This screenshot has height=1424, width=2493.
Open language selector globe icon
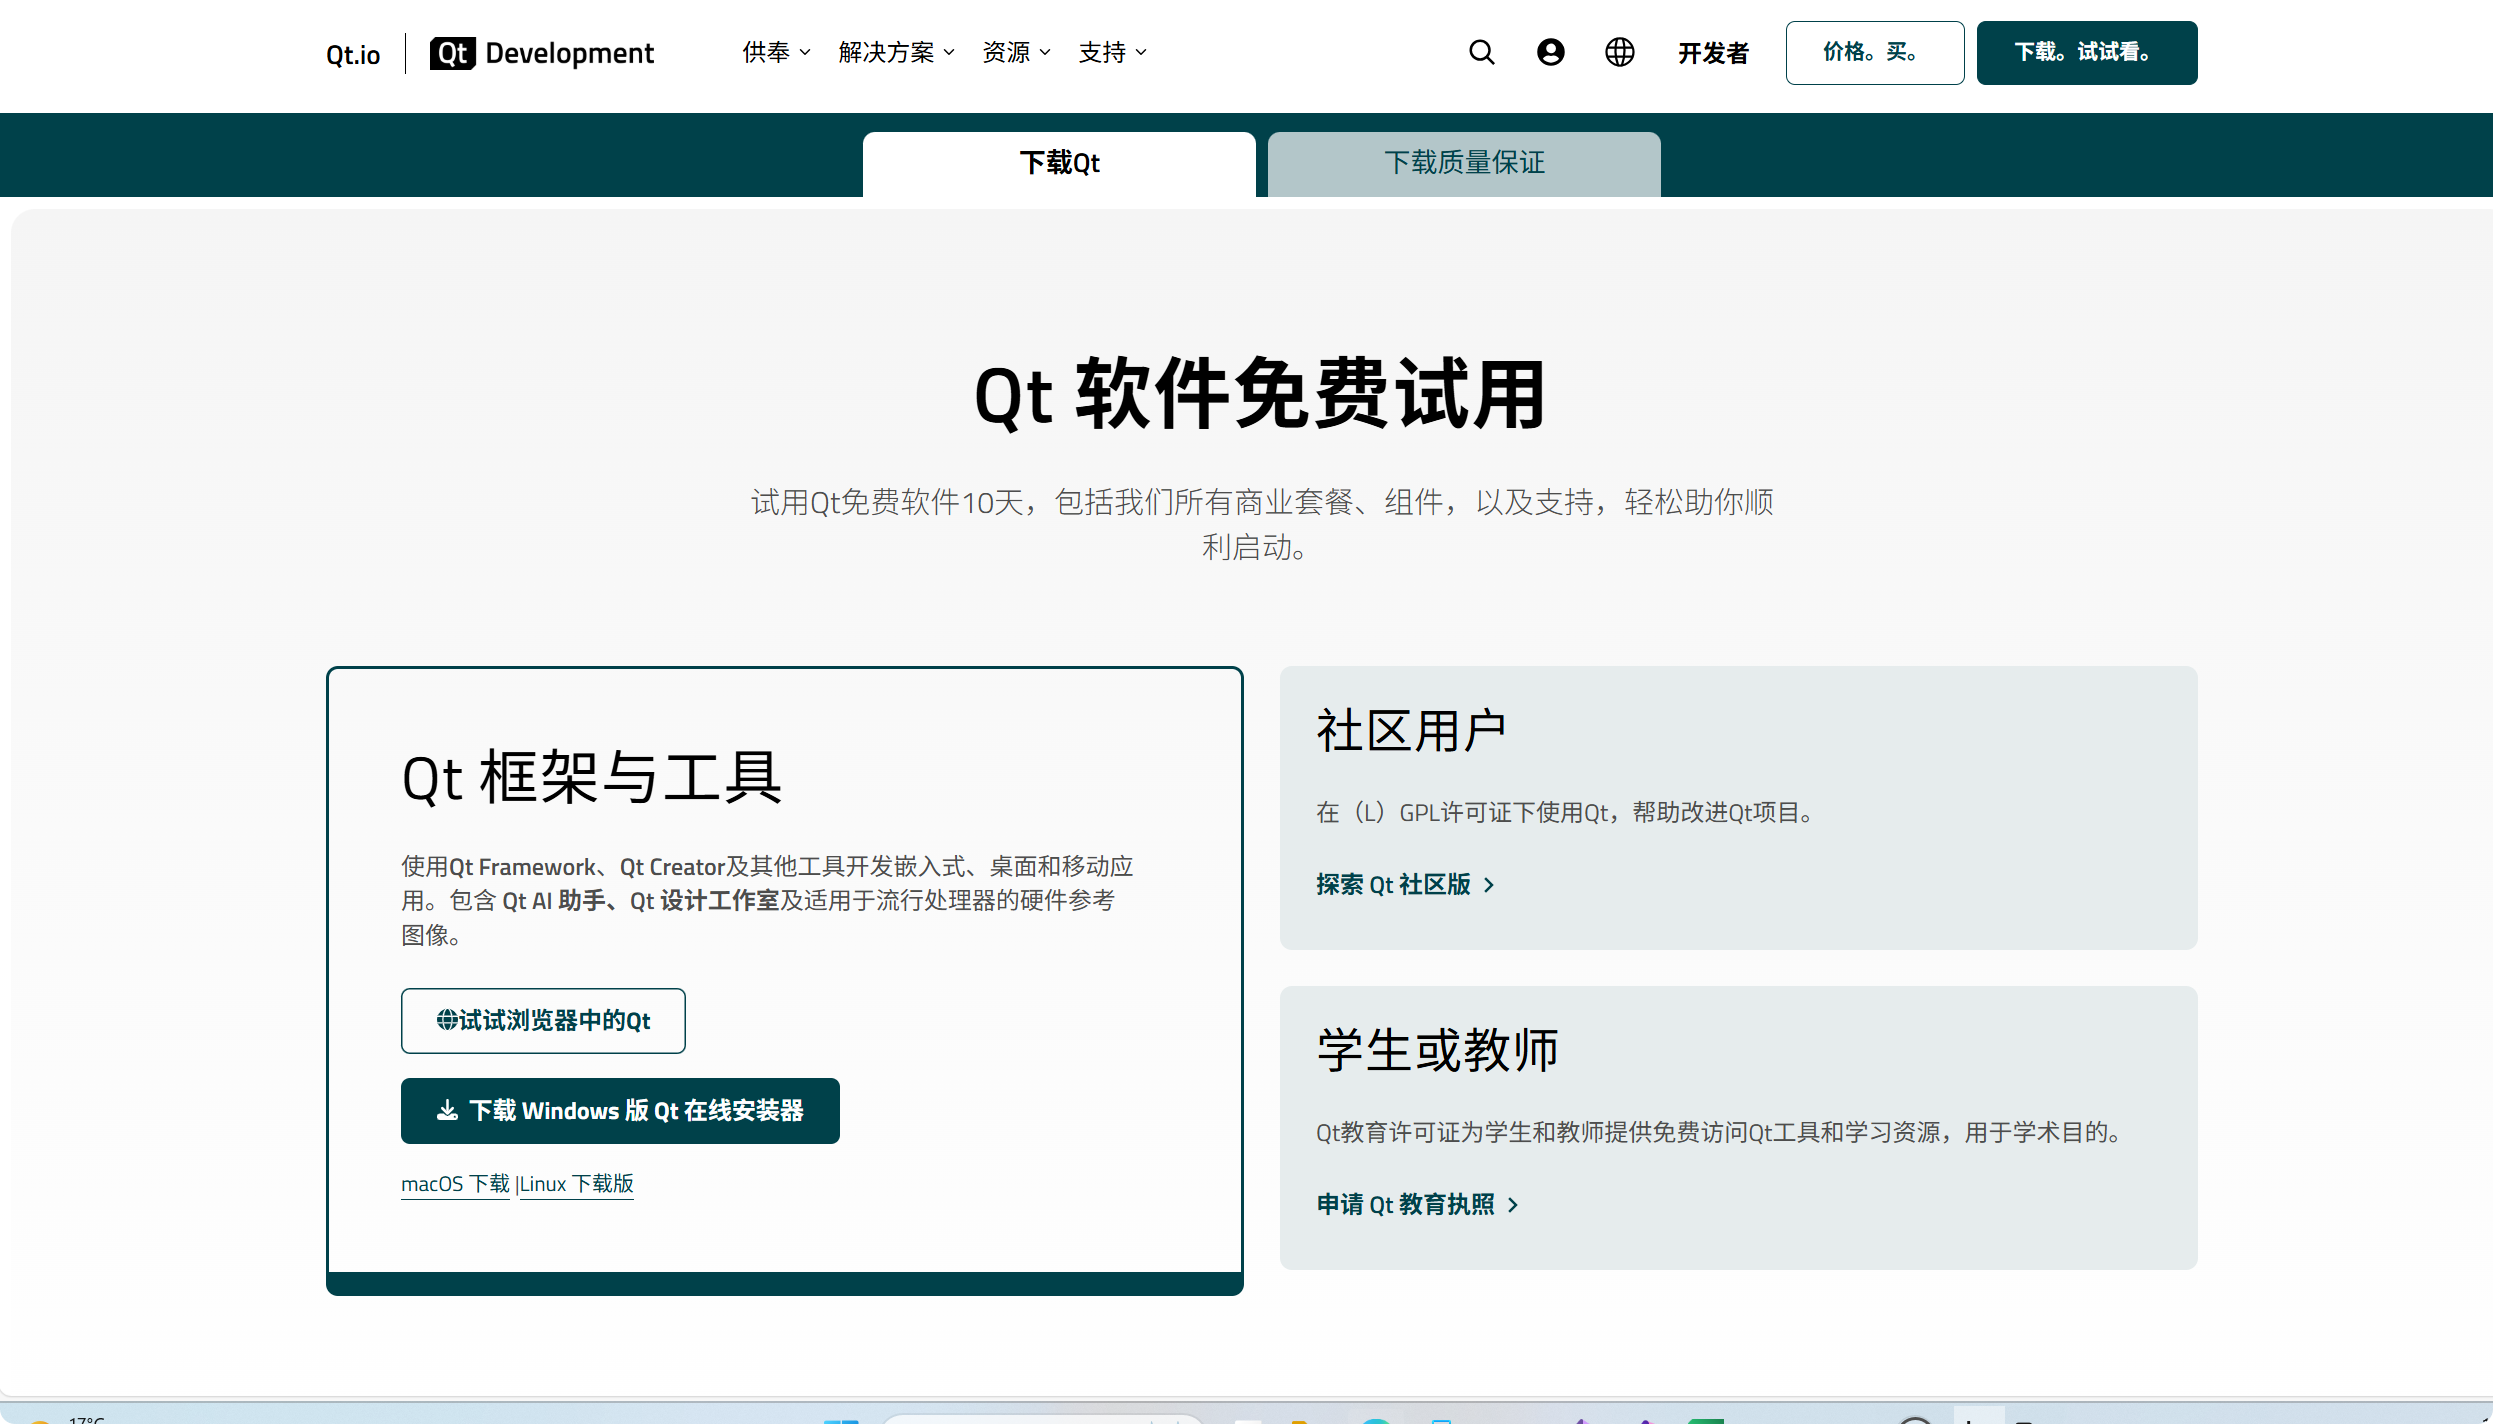pyautogui.click(x=1619, y=53)
